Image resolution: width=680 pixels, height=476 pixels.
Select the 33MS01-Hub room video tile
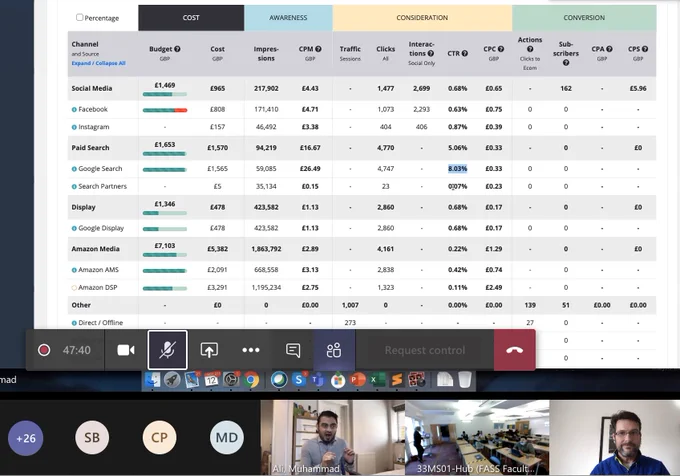point(477,437)
